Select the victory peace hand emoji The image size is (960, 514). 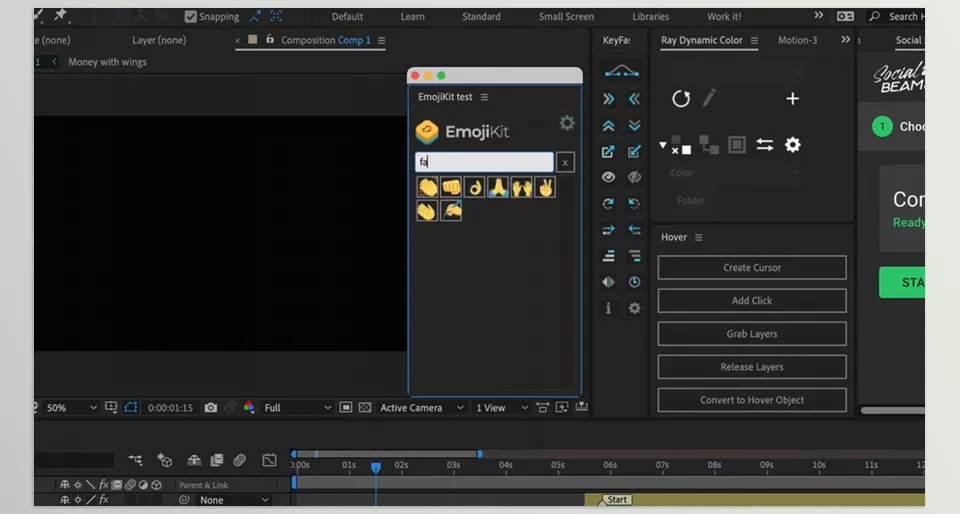tap(545, 187)
